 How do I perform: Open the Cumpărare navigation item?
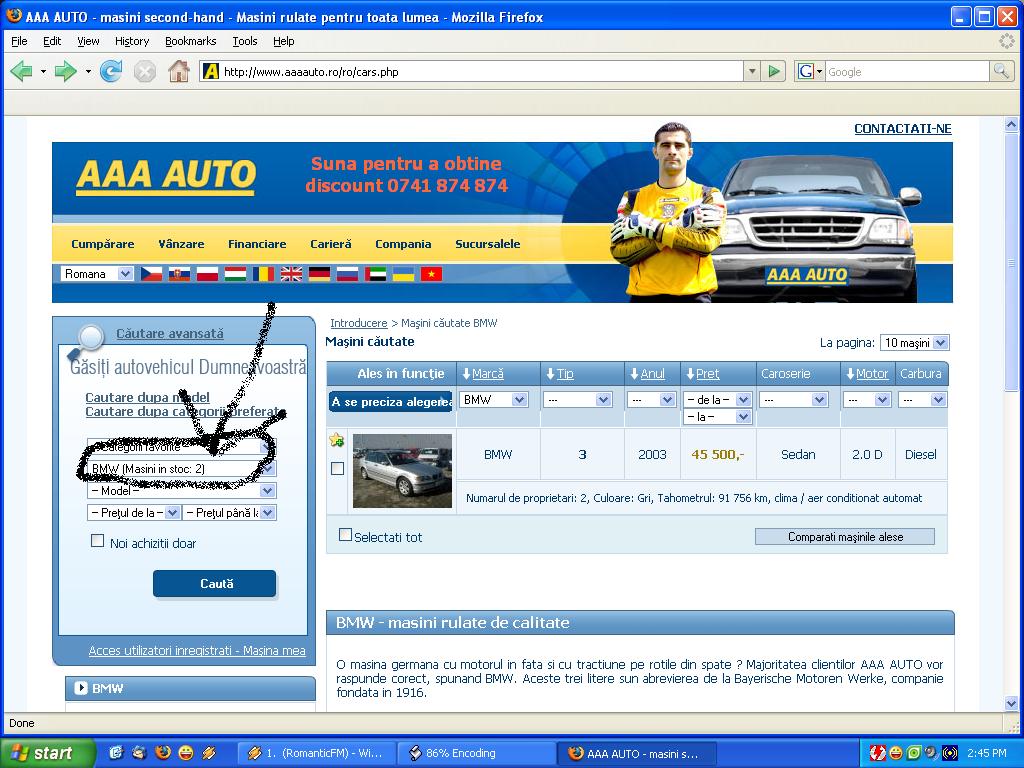(103, 244)
